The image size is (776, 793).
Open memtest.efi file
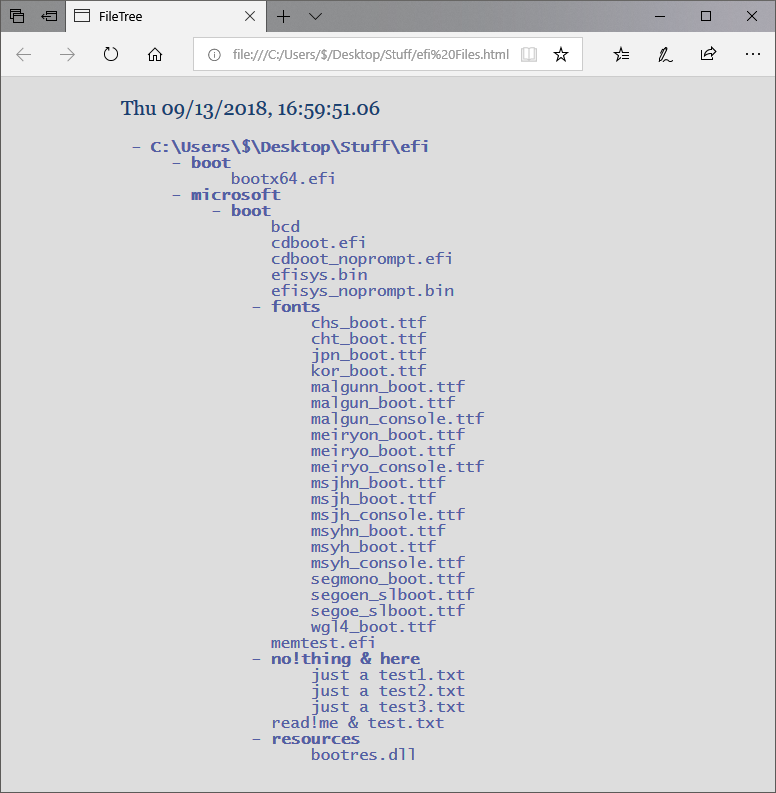323,643
